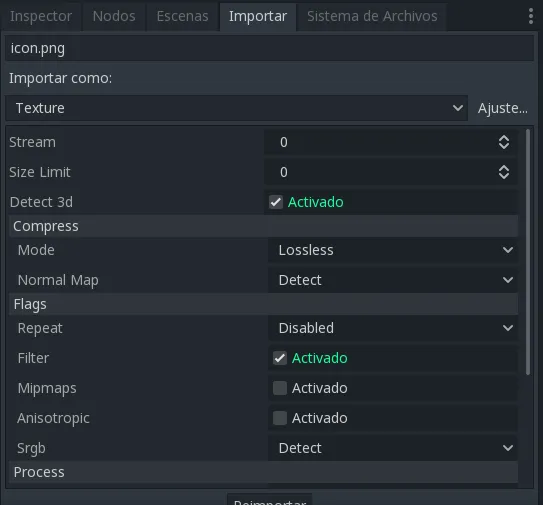543x505 pixels.
Task: Open the Nodos tab
Action: 114,16
